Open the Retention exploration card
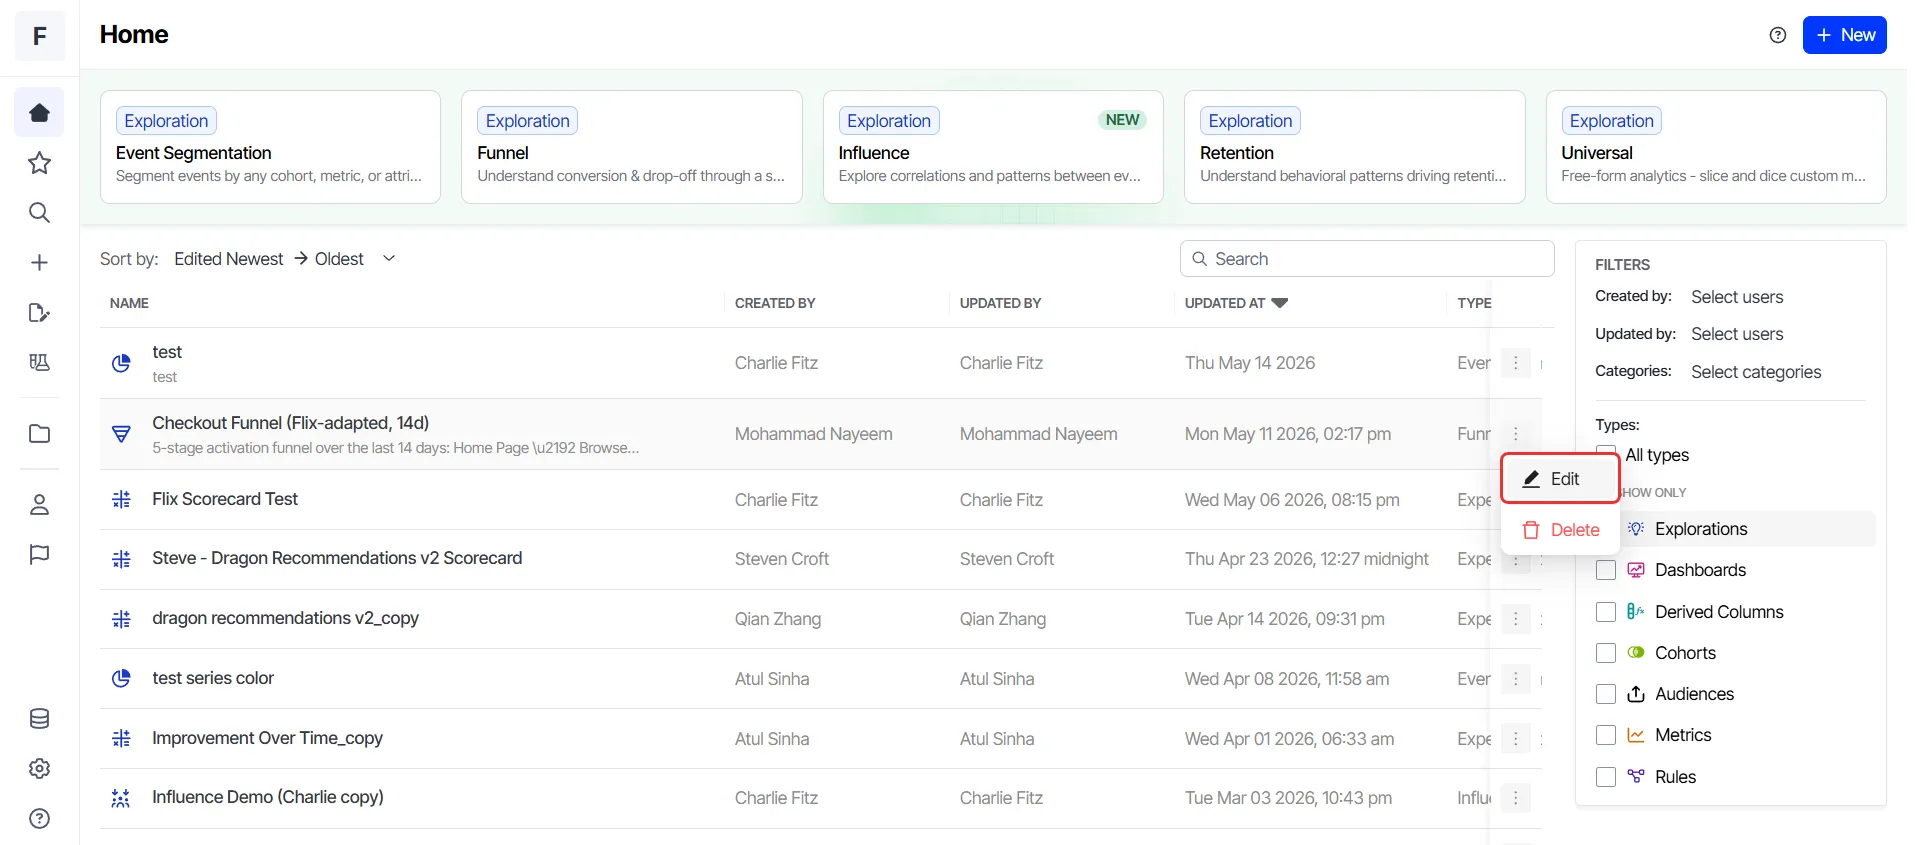This screenshot has width=1915, height=845. 1354,147
